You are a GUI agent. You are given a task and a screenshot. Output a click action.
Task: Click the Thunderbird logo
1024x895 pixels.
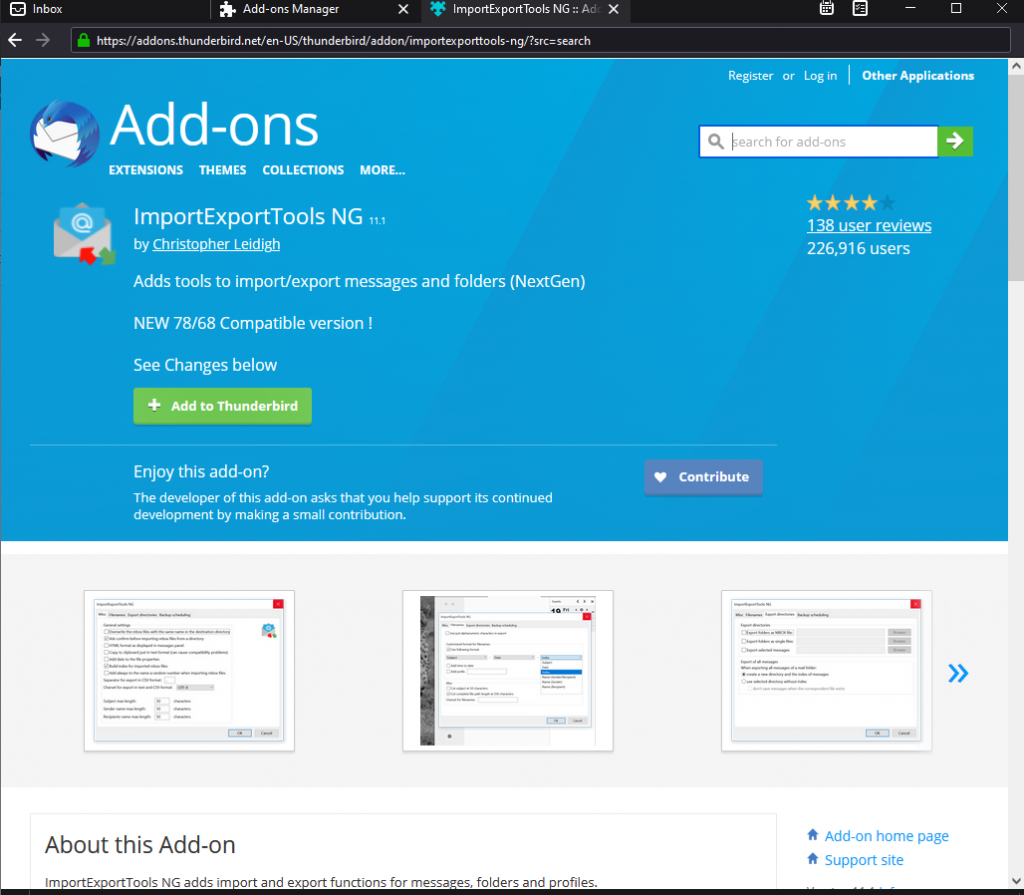tap(65, 133)
